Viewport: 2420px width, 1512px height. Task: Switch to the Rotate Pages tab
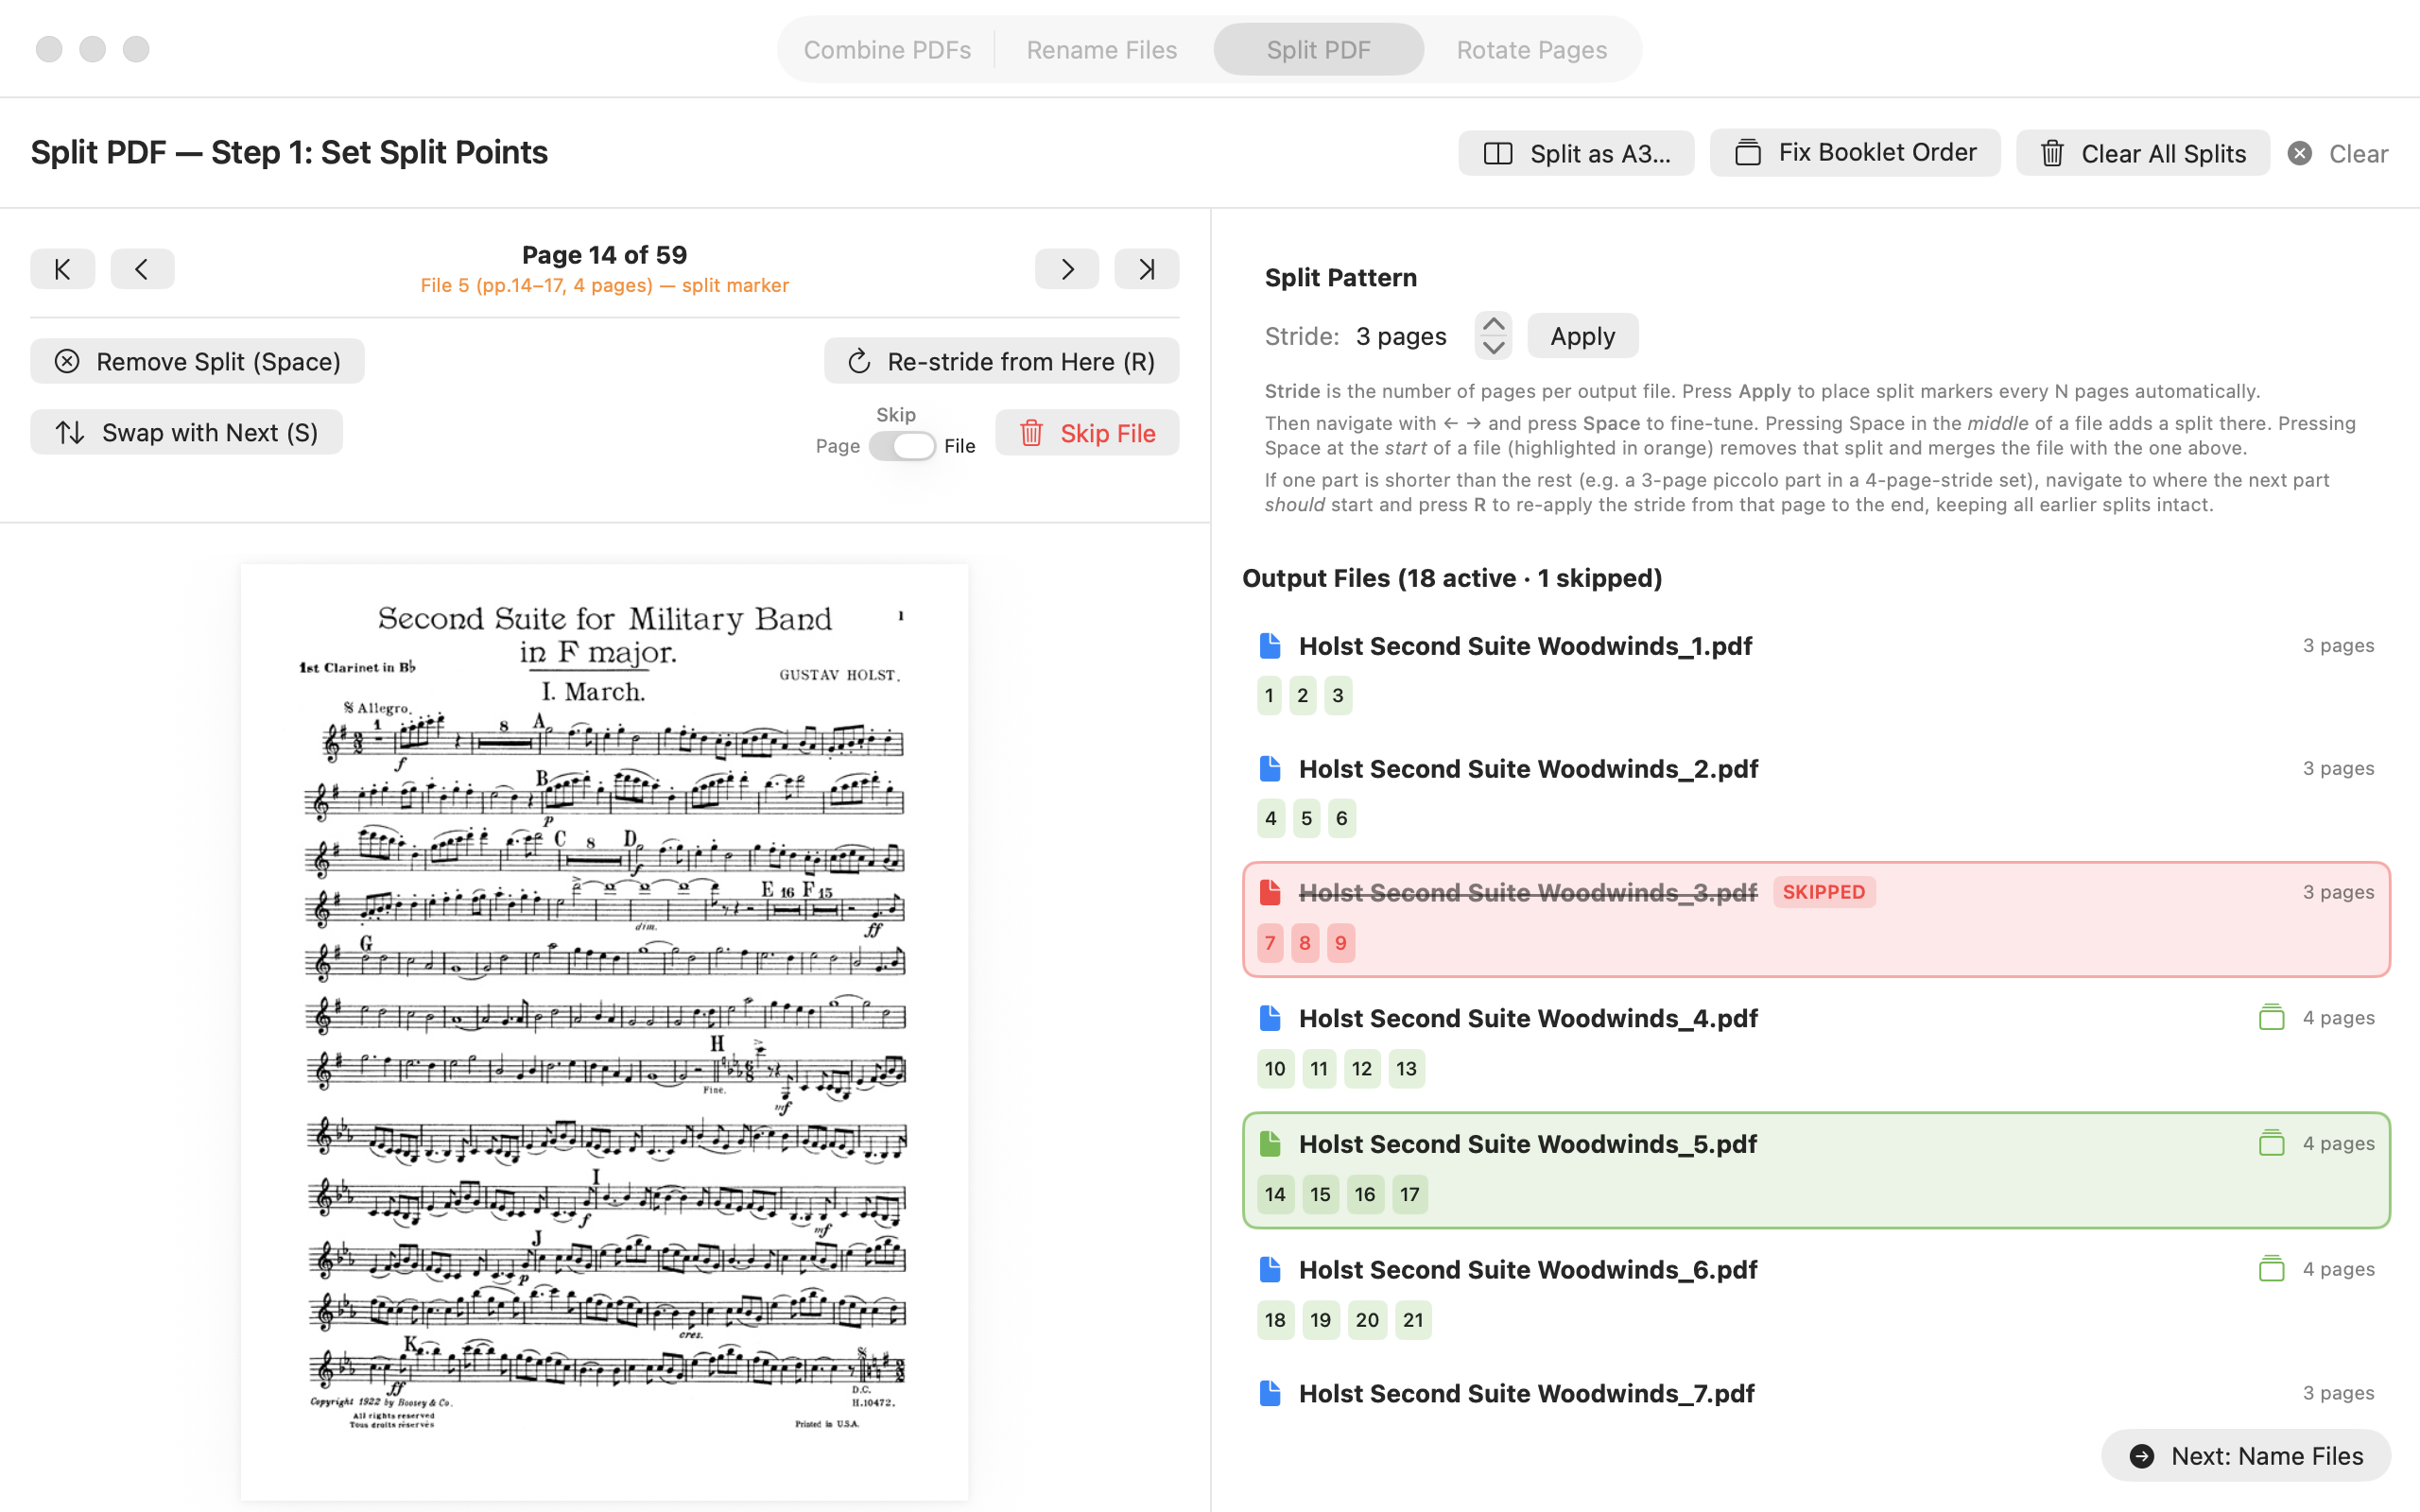tap(1531, 49)
